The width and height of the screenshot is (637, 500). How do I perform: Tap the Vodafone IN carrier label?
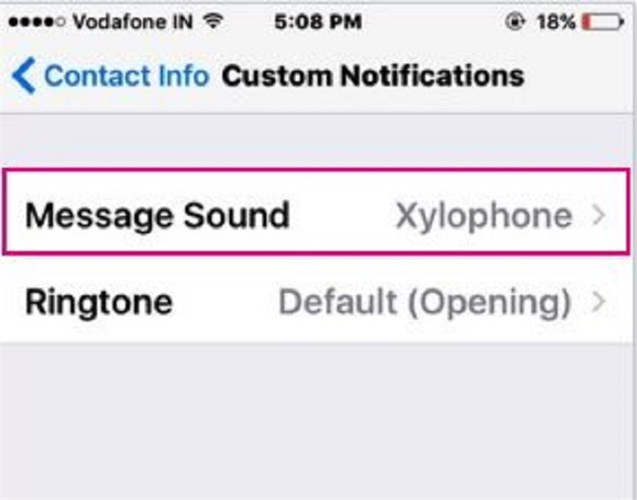(132, 22)
